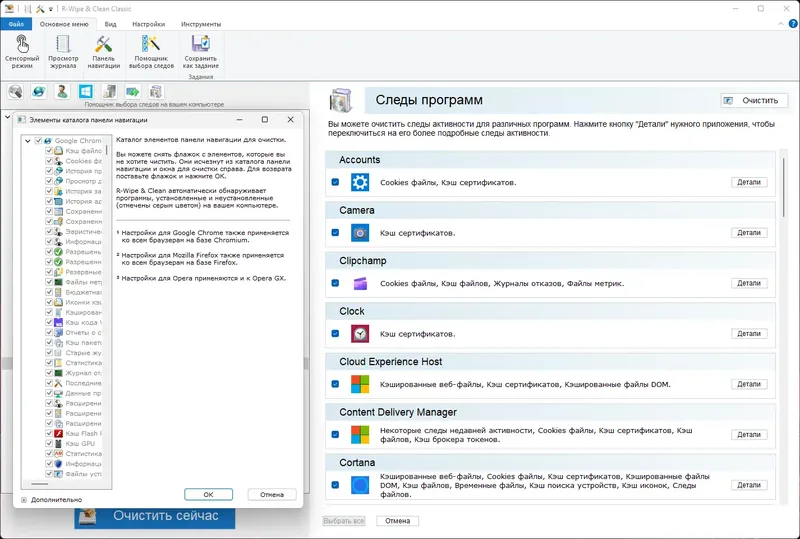The height and width of the screenshot is (539, 800).
Task: Click Отмена in the catalog dialog
Action: 272,495
